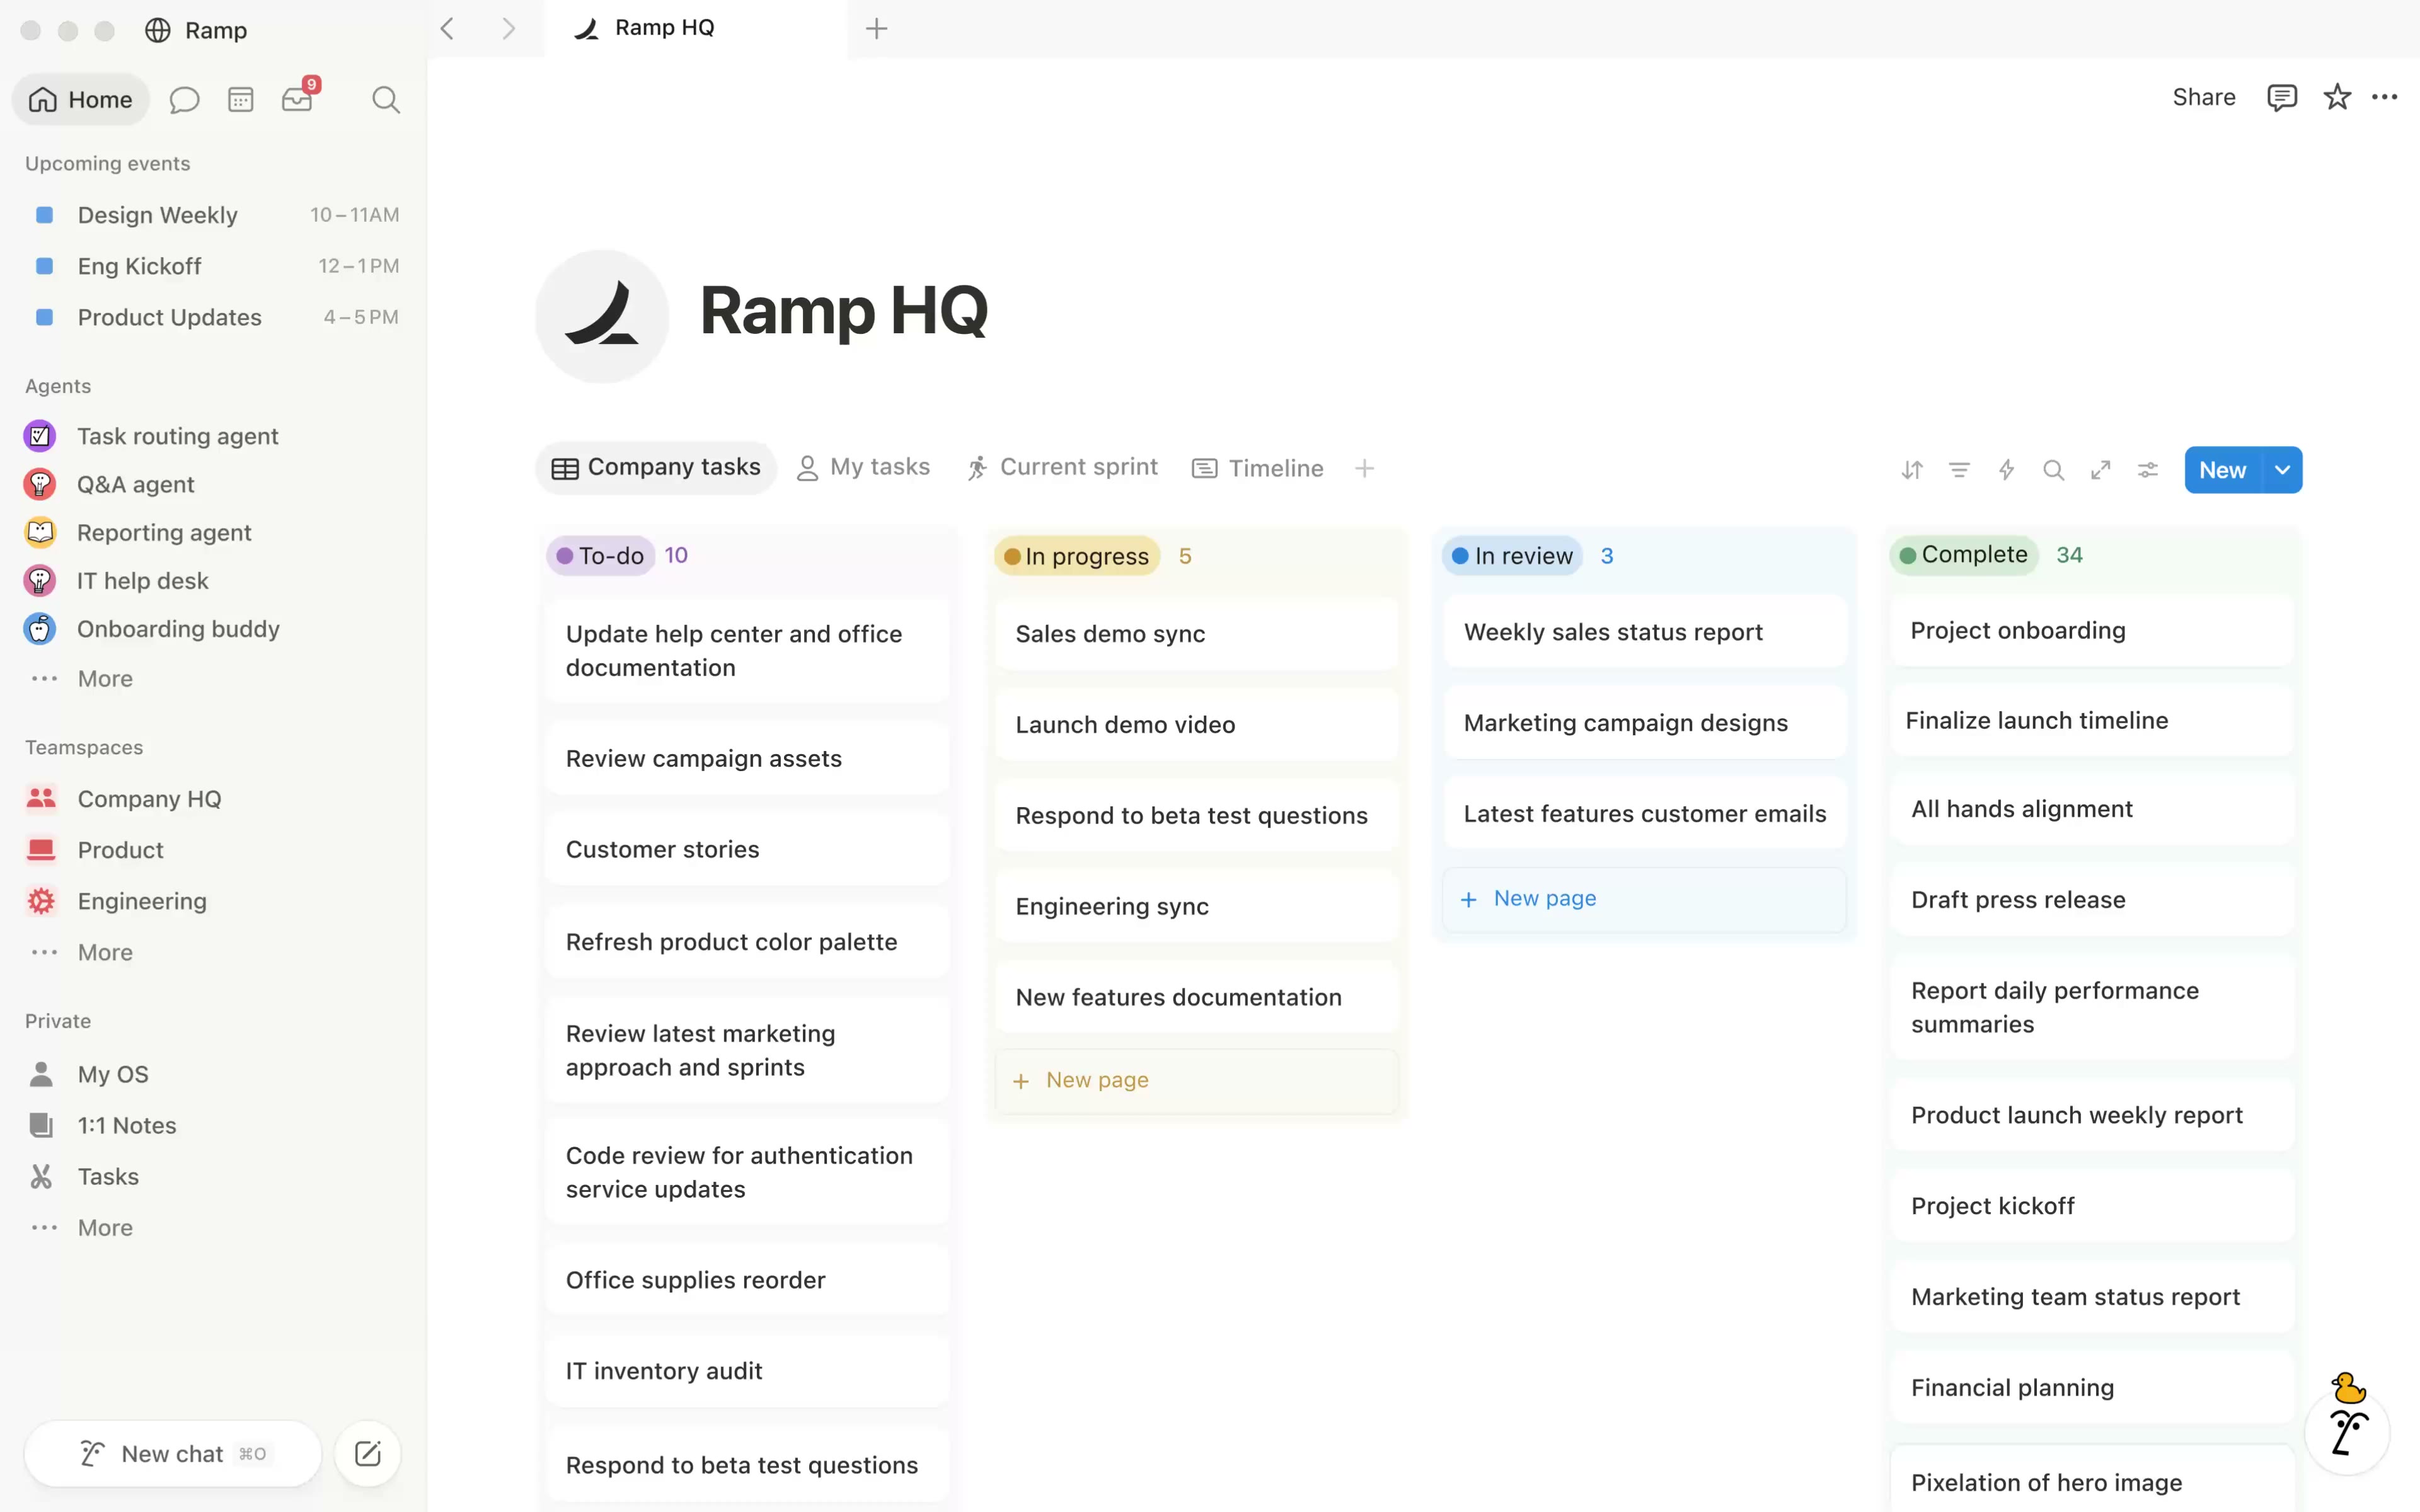Image resolution: width=2420 pixels, height=1512 pixels.
Task: Click the Ramp HQ page logo icon
Action: click(601, 316)
